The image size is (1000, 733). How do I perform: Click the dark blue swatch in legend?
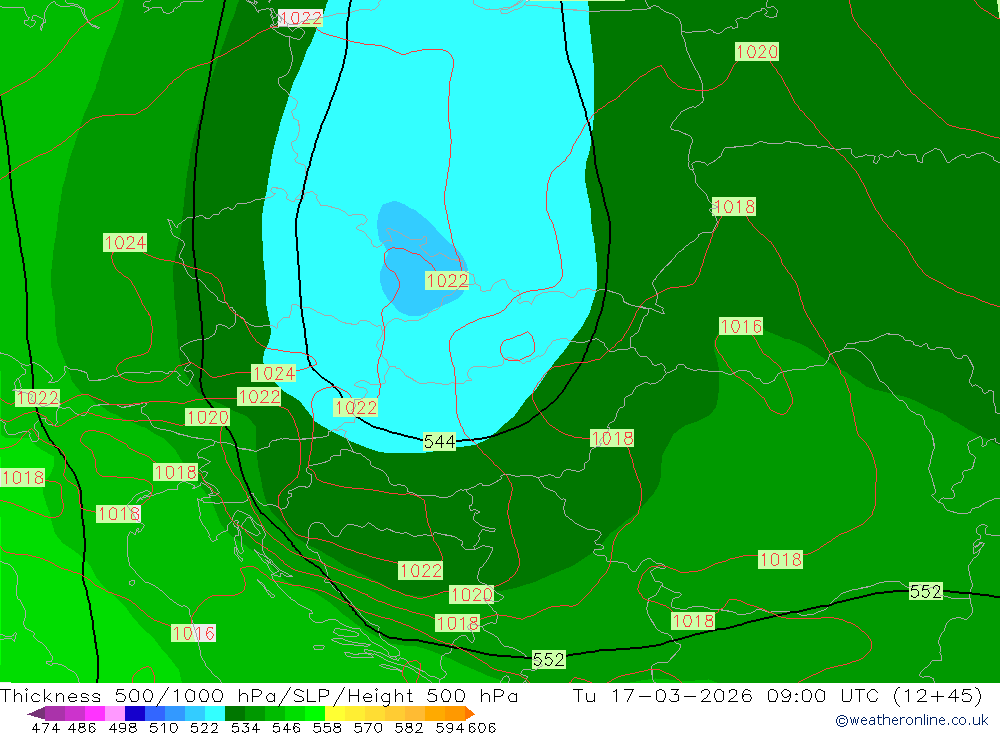pos(135,713)
